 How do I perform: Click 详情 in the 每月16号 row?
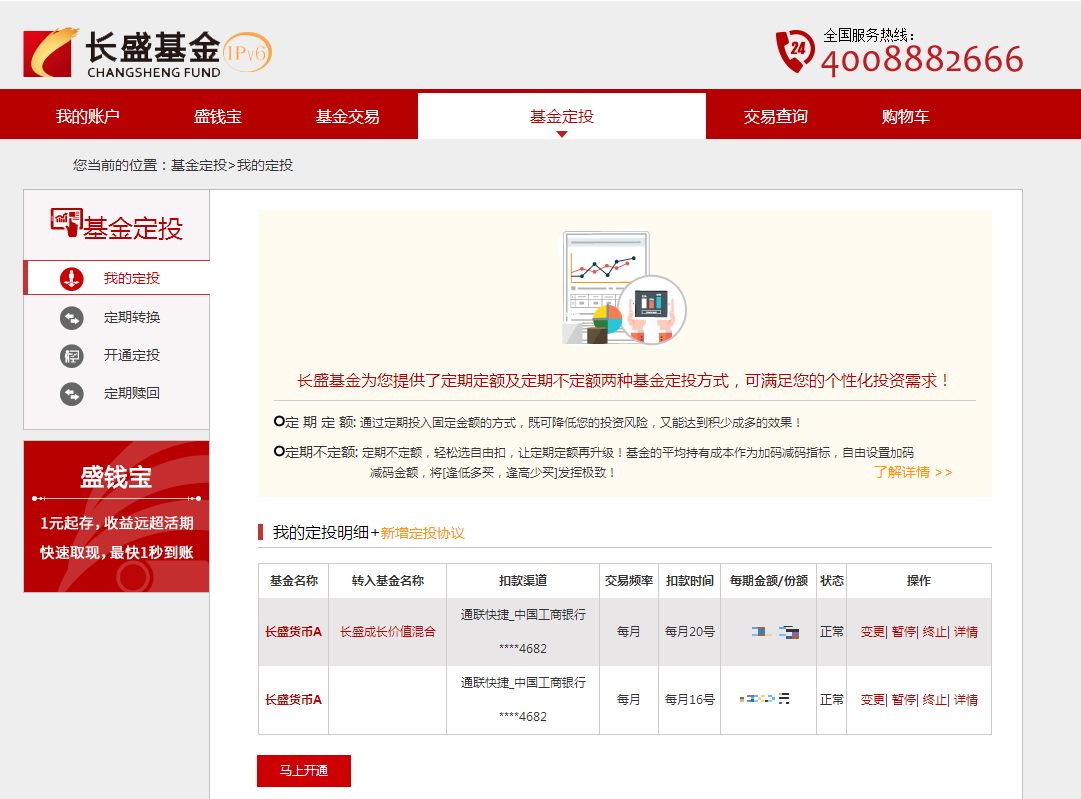pos(966,700)
